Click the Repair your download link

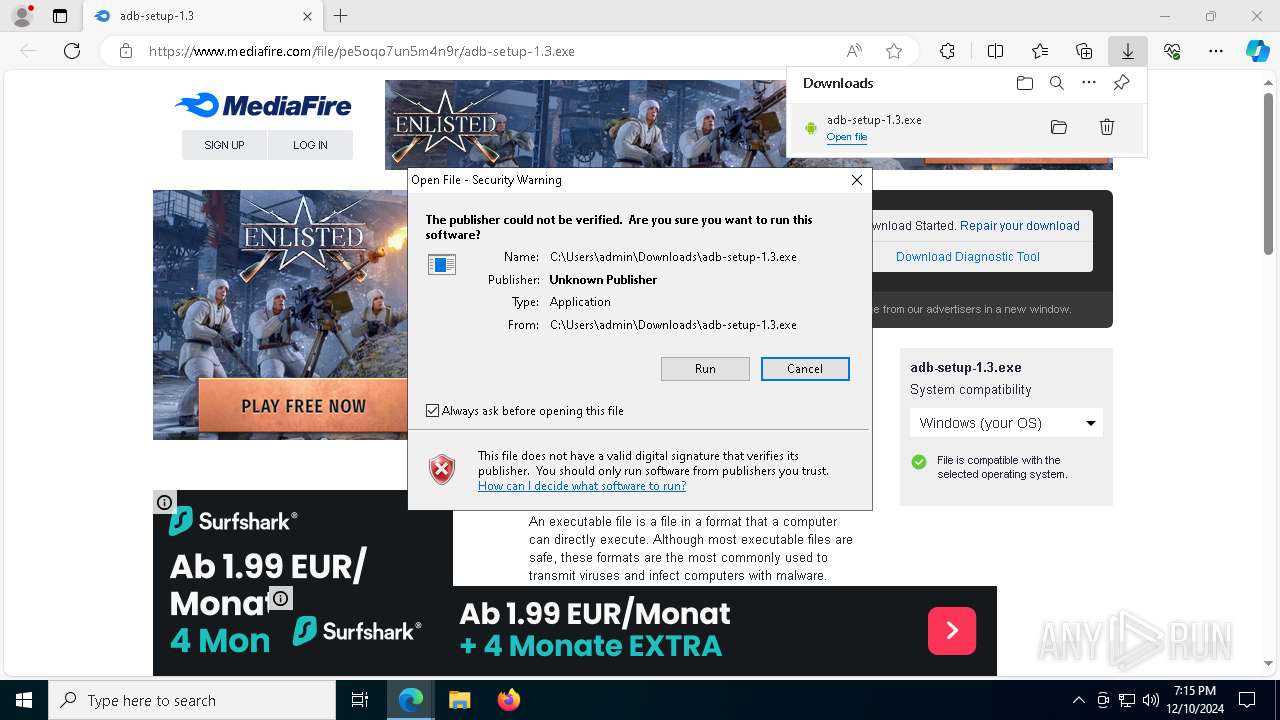click(1020, 226)
